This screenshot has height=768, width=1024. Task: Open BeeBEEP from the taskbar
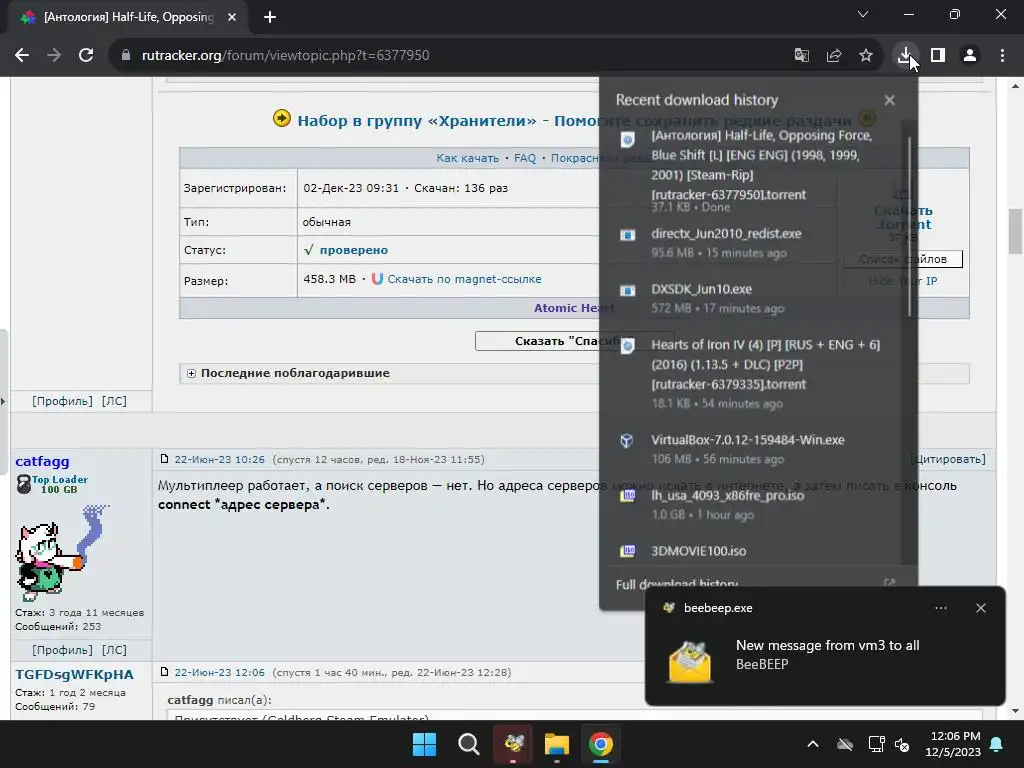pos(513,744)
